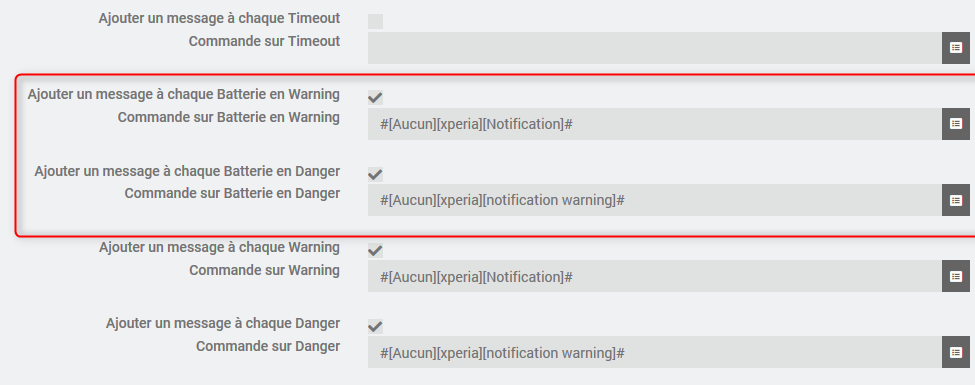Click the Commande sur Batterie en Danger label
975x385 pixels.
(x=232, y=193)
